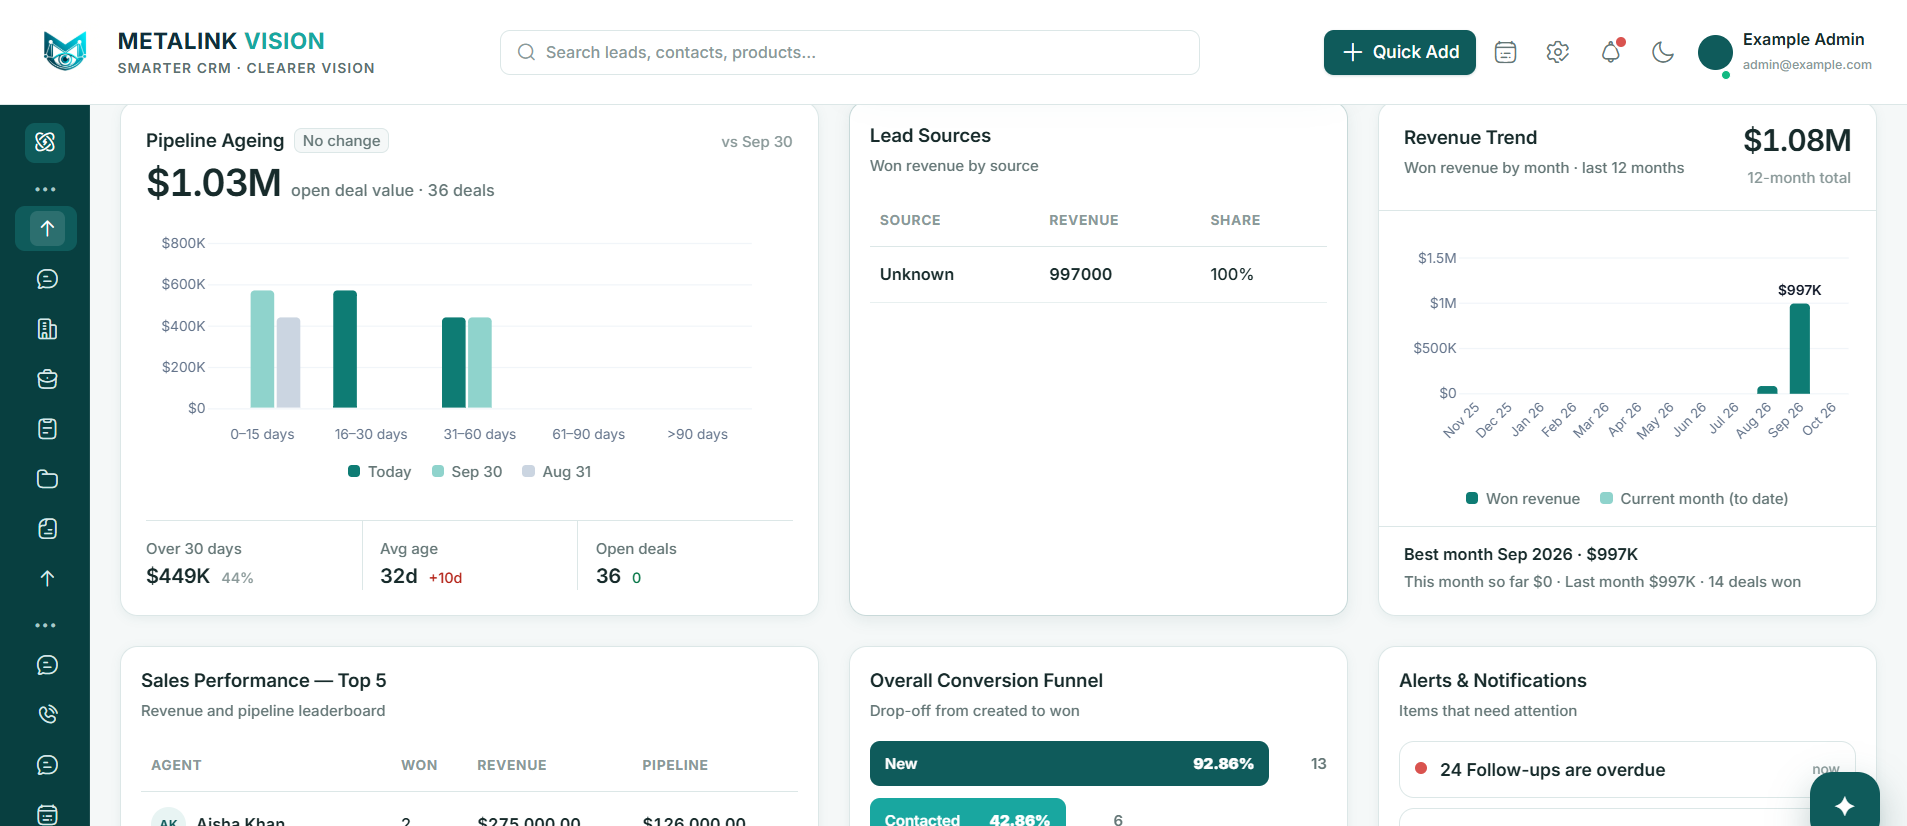Open the document page icon in sidebar
Image resolution: width=1907 pixels, height=826 pixels.
click(x=47, y=529)
